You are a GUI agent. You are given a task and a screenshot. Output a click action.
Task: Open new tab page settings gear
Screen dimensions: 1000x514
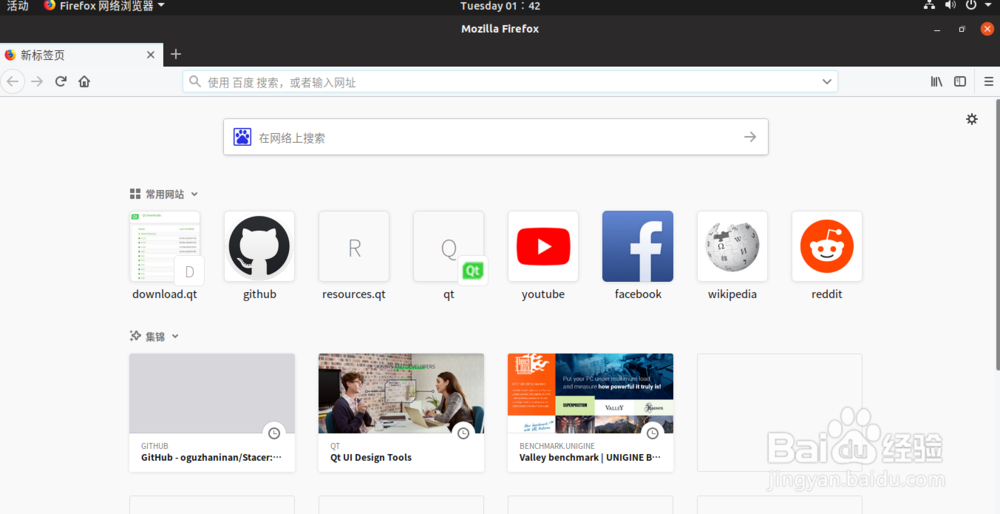(x=971, y=119)
